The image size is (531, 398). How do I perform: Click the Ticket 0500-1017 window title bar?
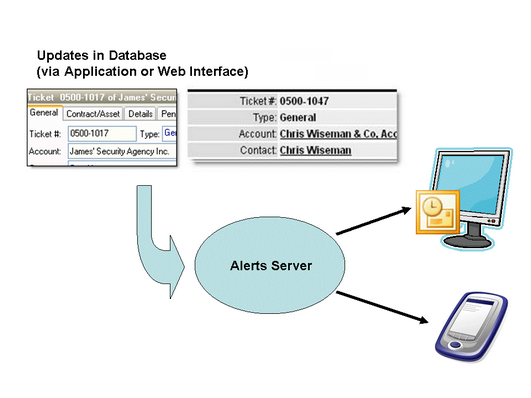(102, 97)
